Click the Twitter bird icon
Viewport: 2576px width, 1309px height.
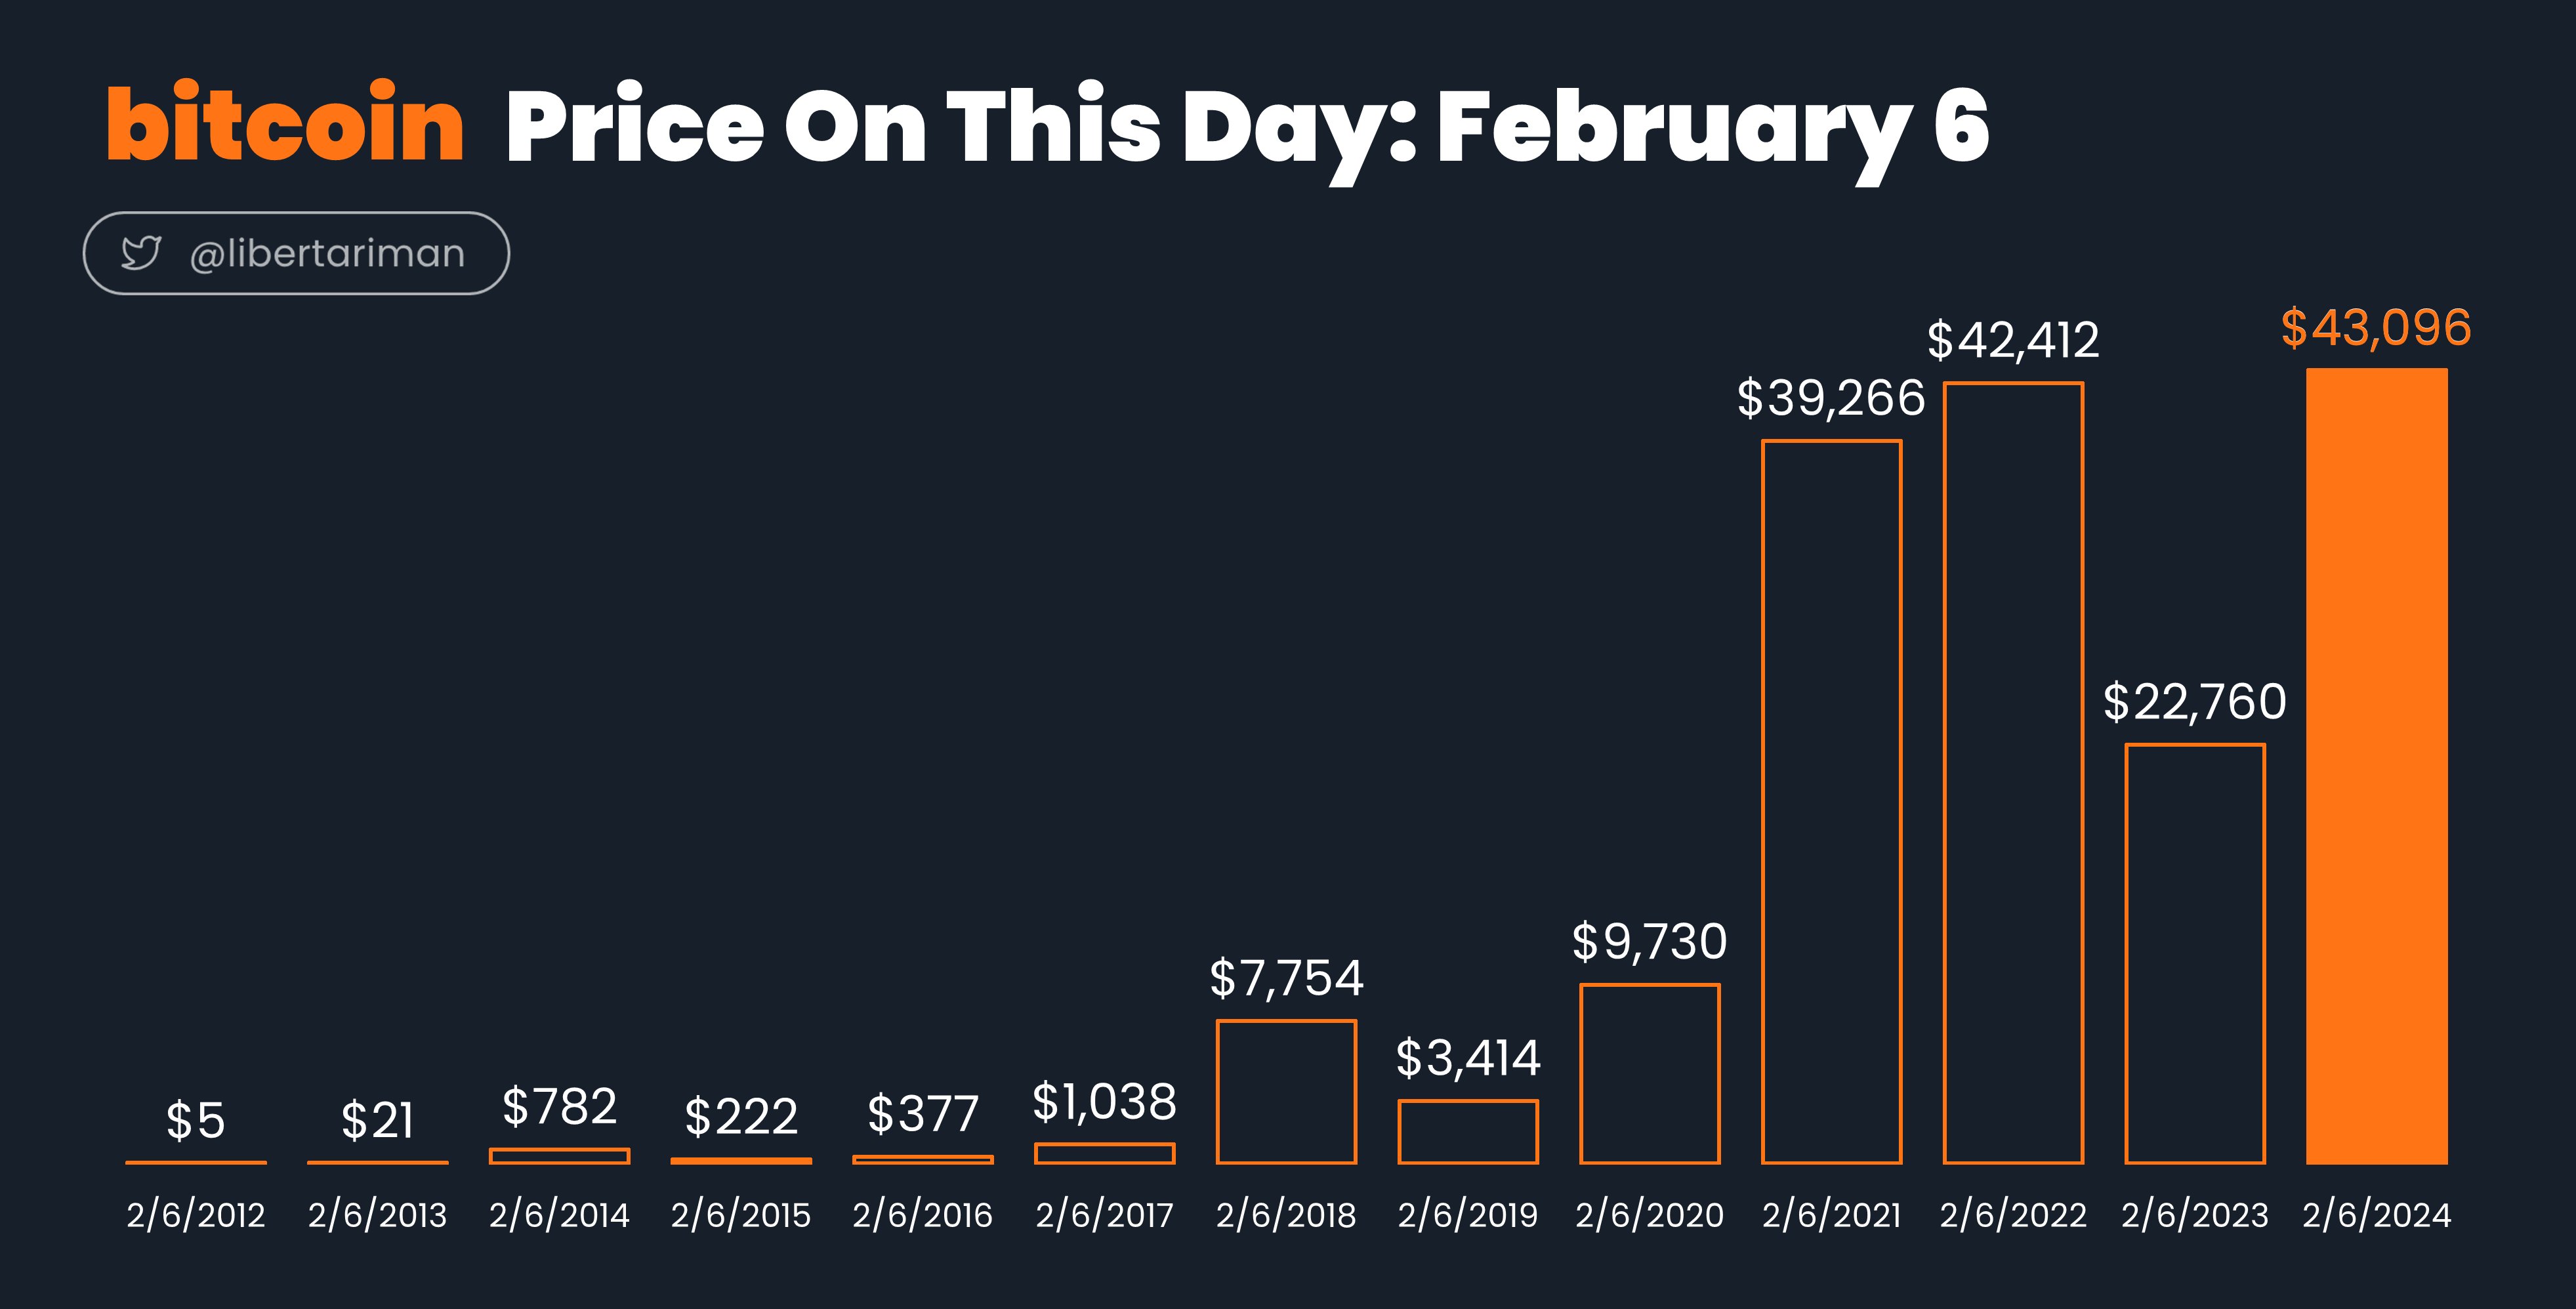tap(141, 253)
